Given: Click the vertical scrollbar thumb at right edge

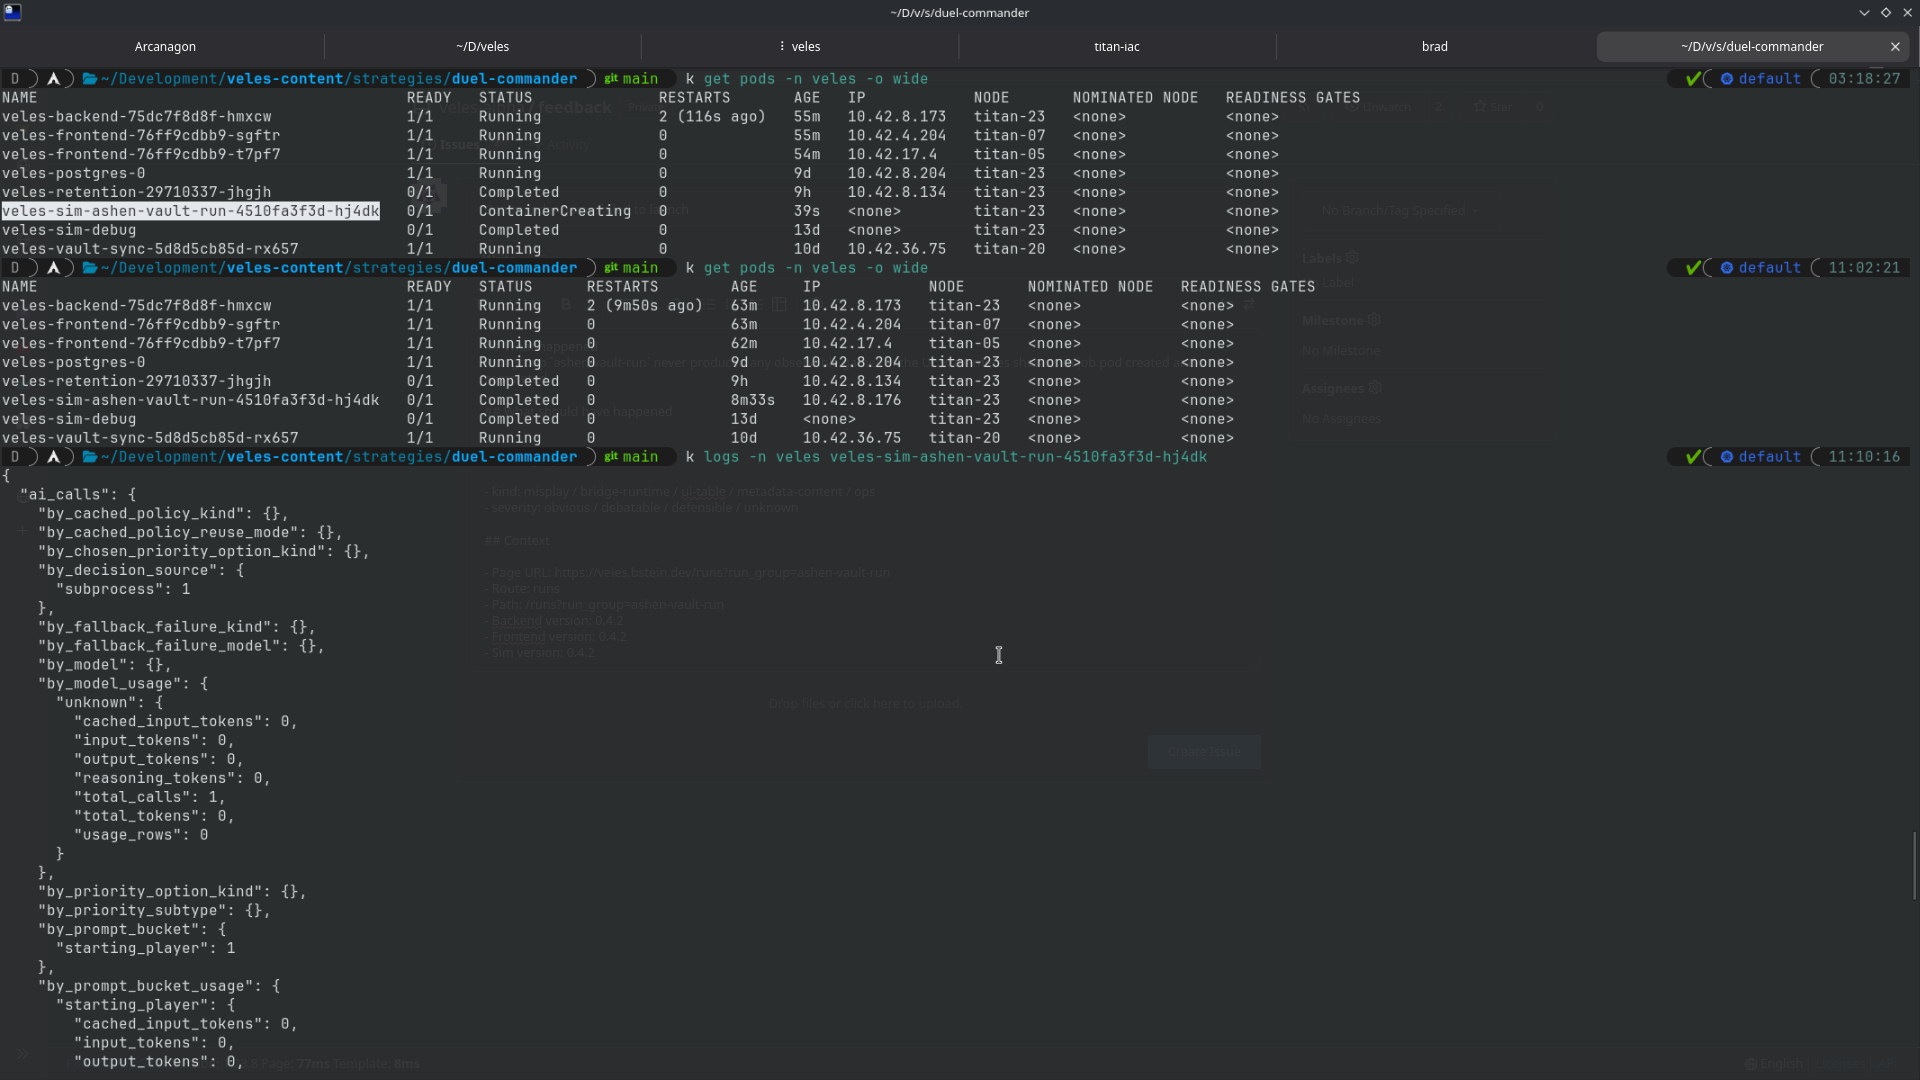Looking at the screenshot, I should click(1915, 865).
